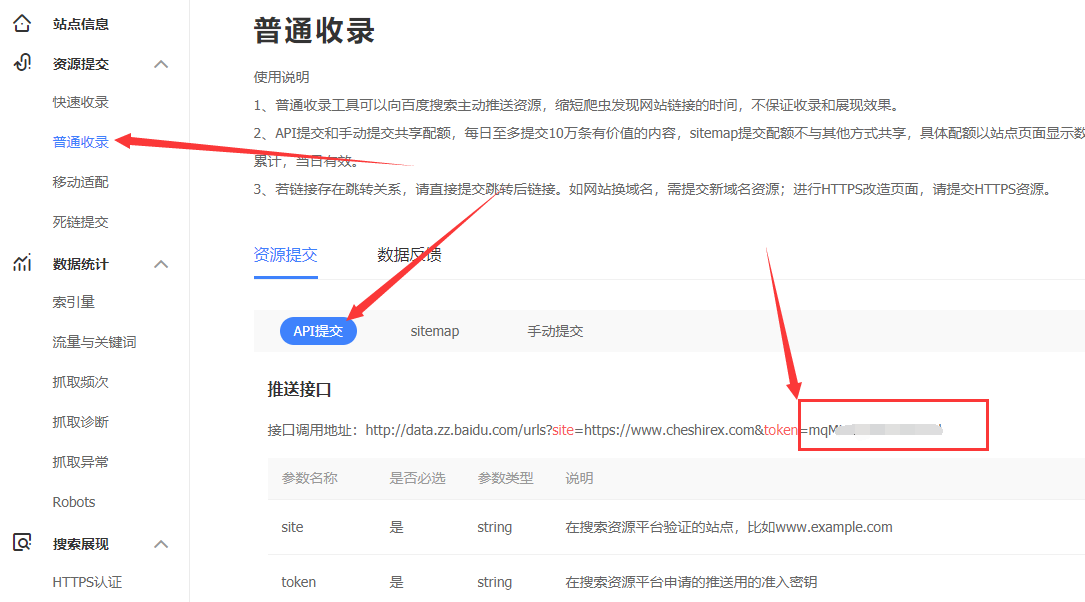Image resolution: width=1085 pixels, height=602 pixels.
Task: Select the sitemap submission option
Action: click(435, 331)
